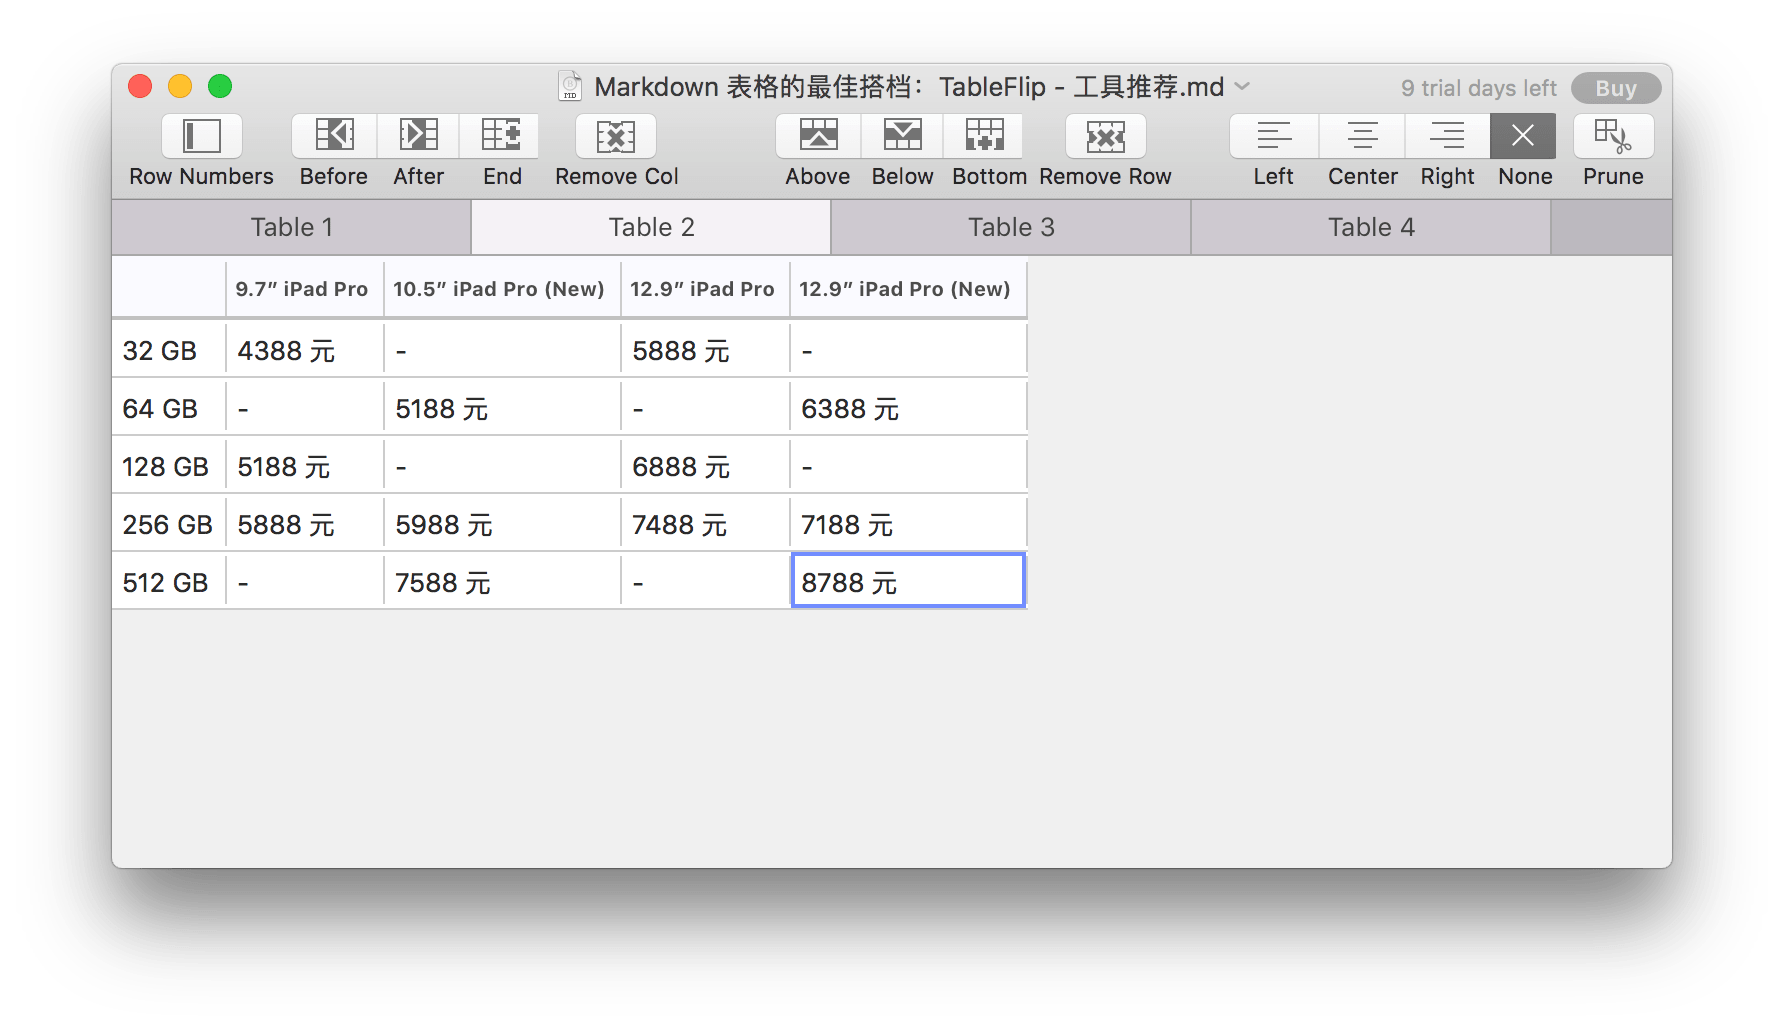The width and height of the screenshot is (1784, 1028).
Task: Expand the document title dropdown chevron
Action: point(1243,87)
